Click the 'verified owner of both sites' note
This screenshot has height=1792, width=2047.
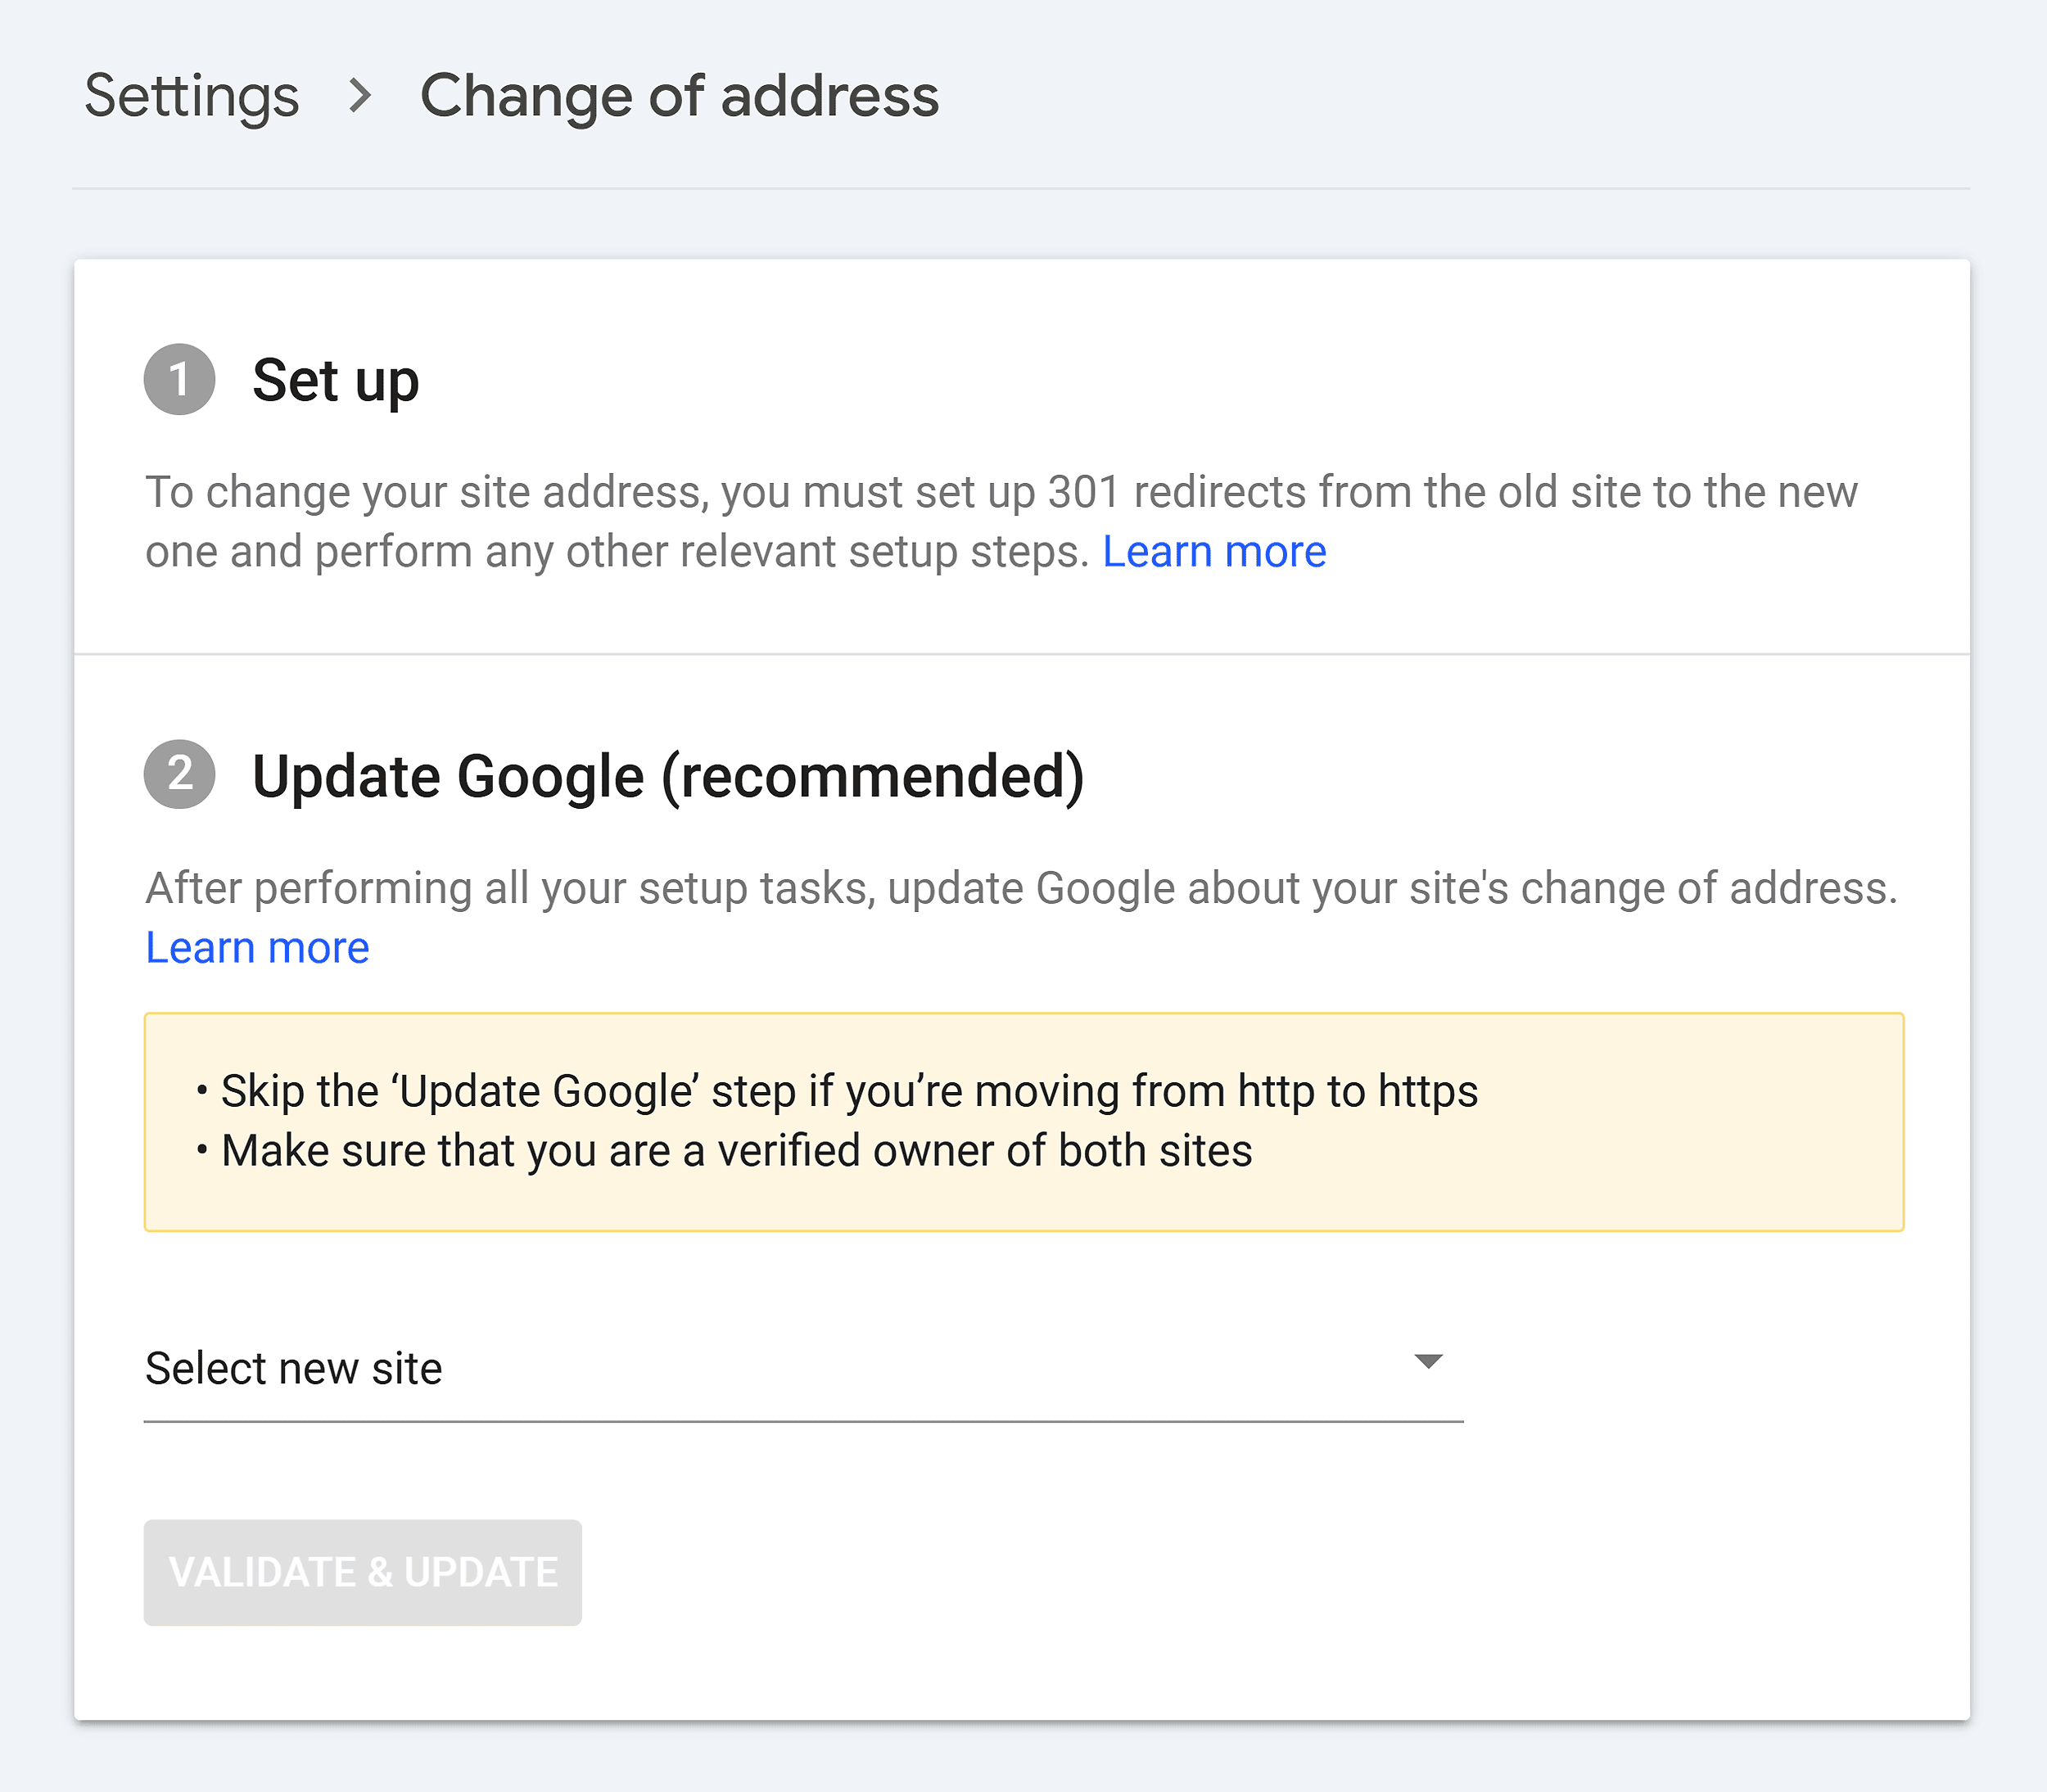tap(736, 1151)
